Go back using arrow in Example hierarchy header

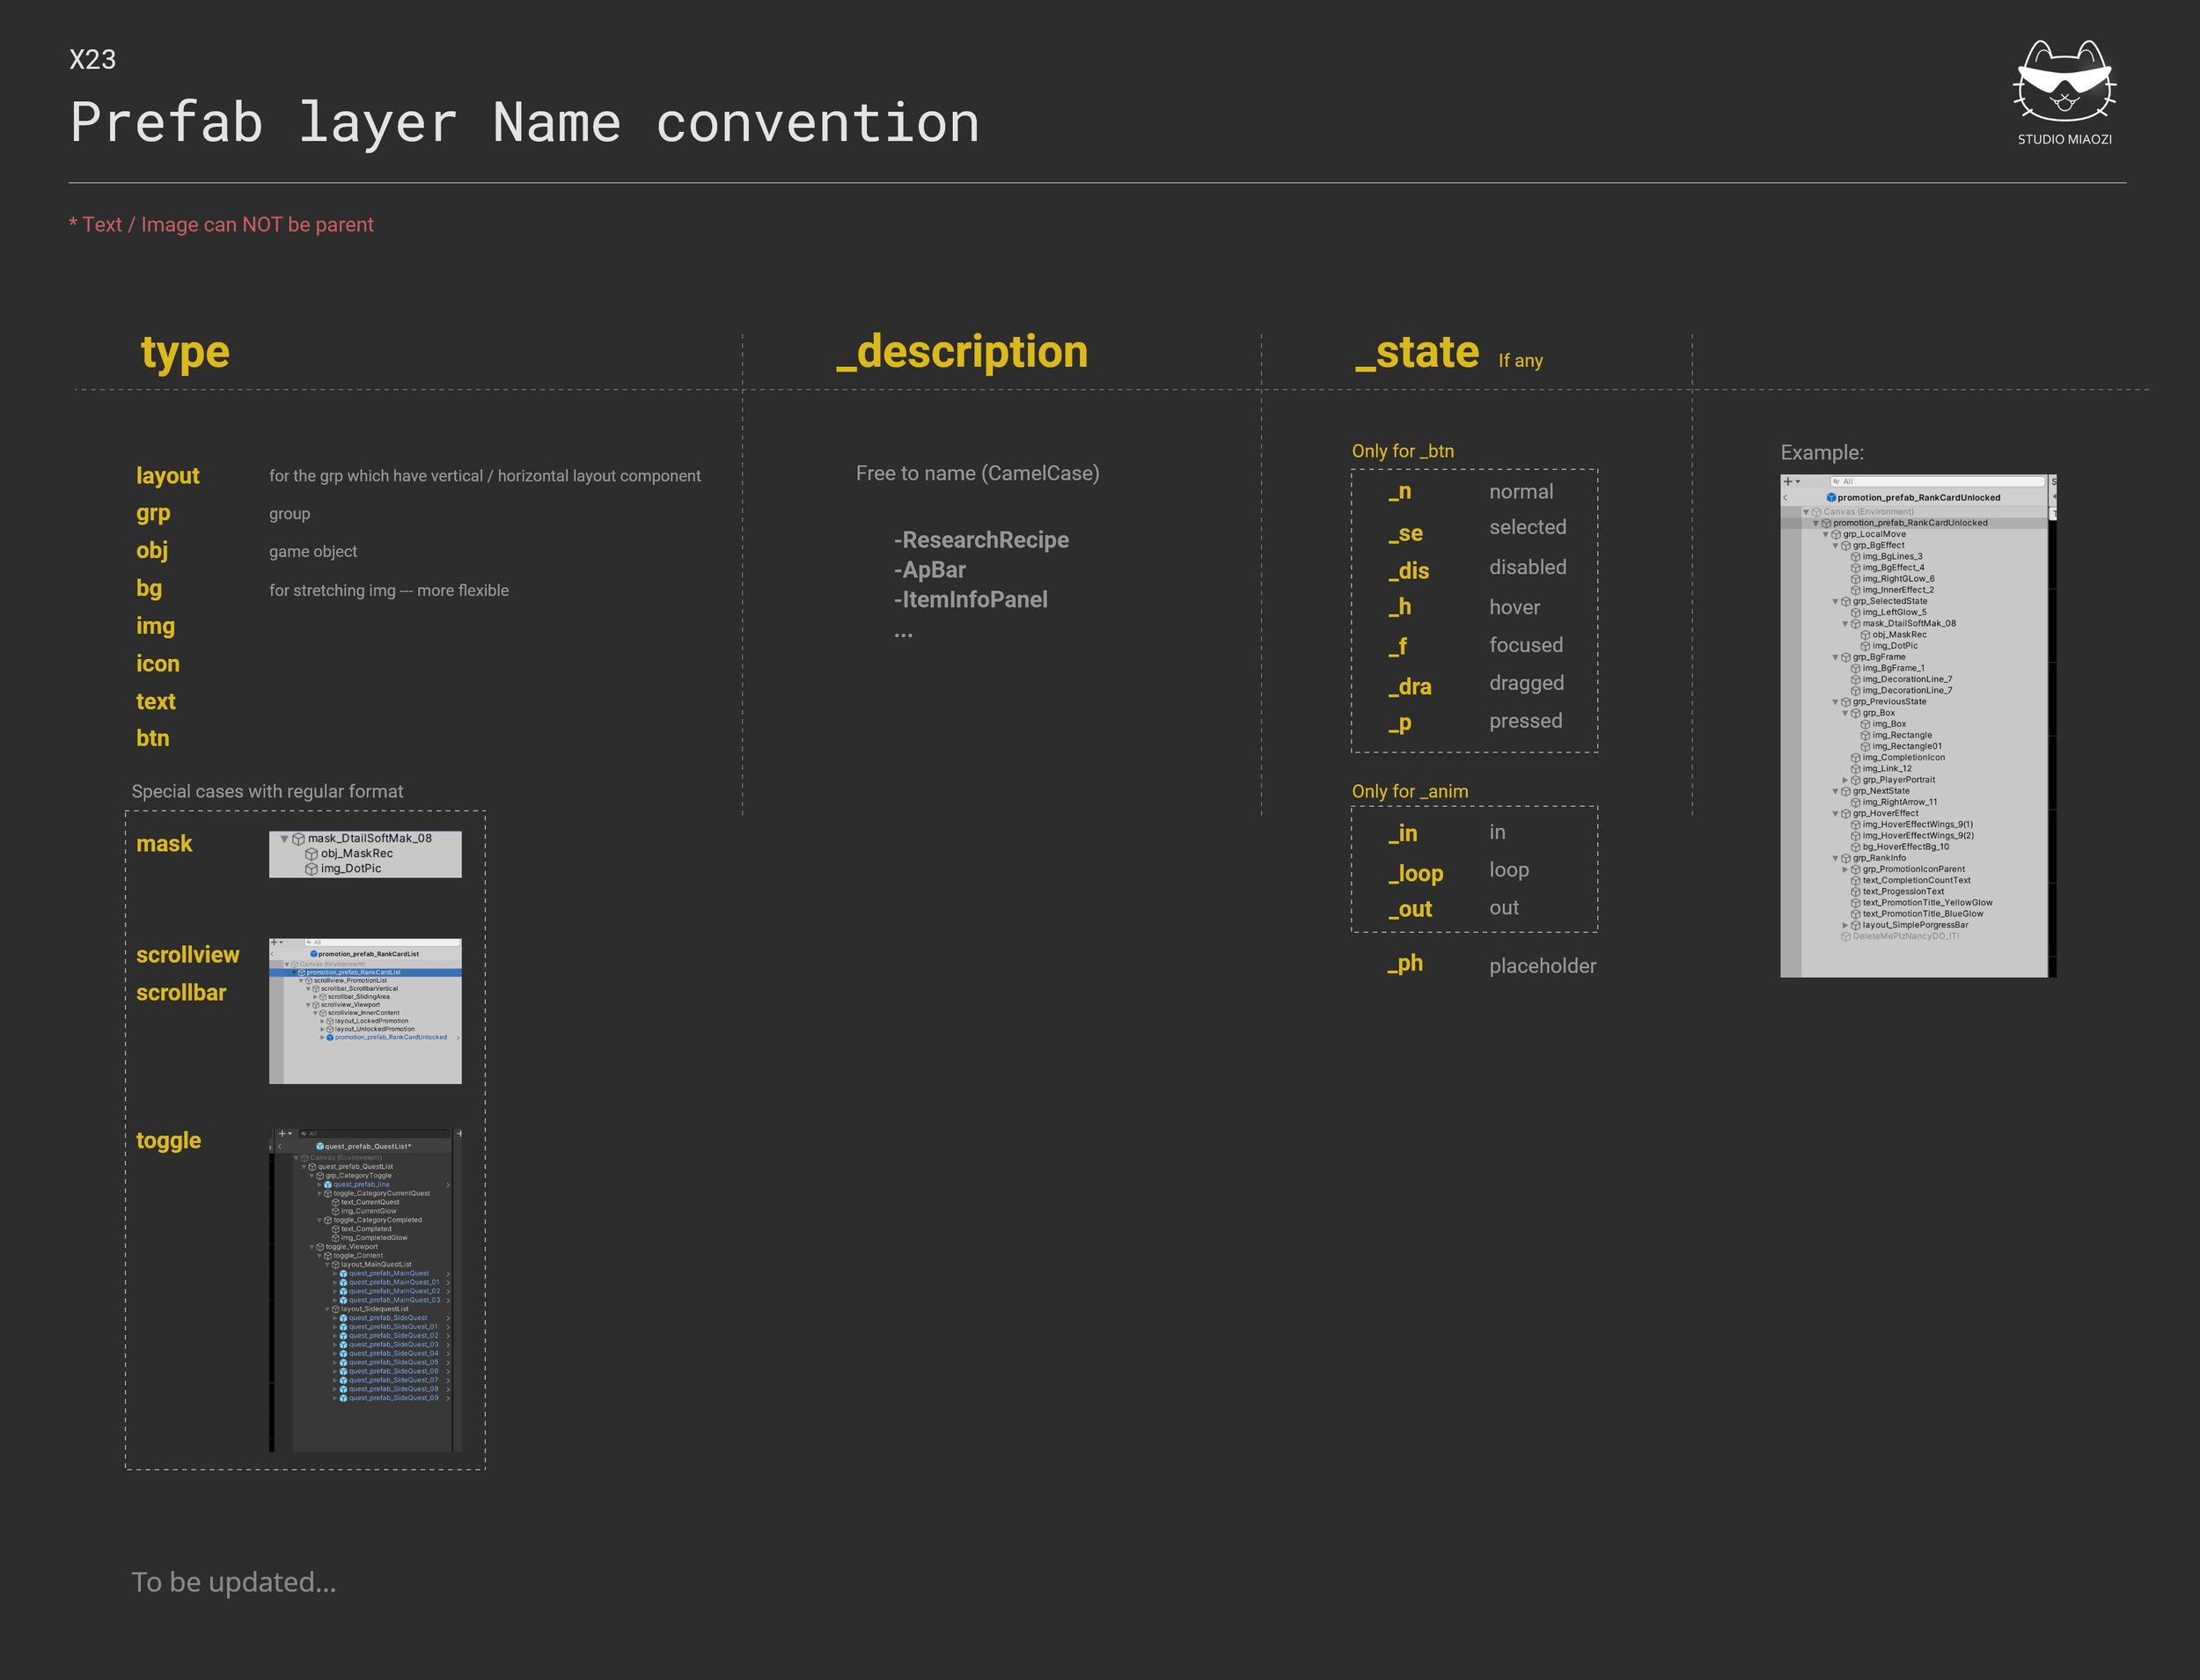(1786, 497)
